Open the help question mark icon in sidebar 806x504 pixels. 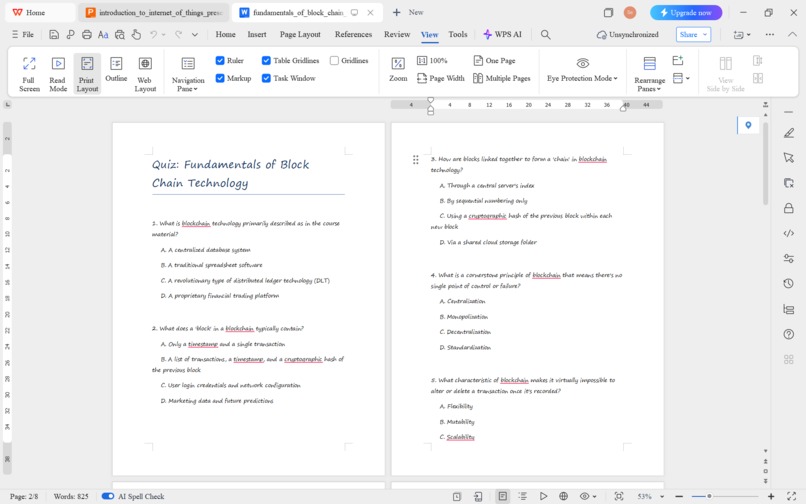pos(789,334)
